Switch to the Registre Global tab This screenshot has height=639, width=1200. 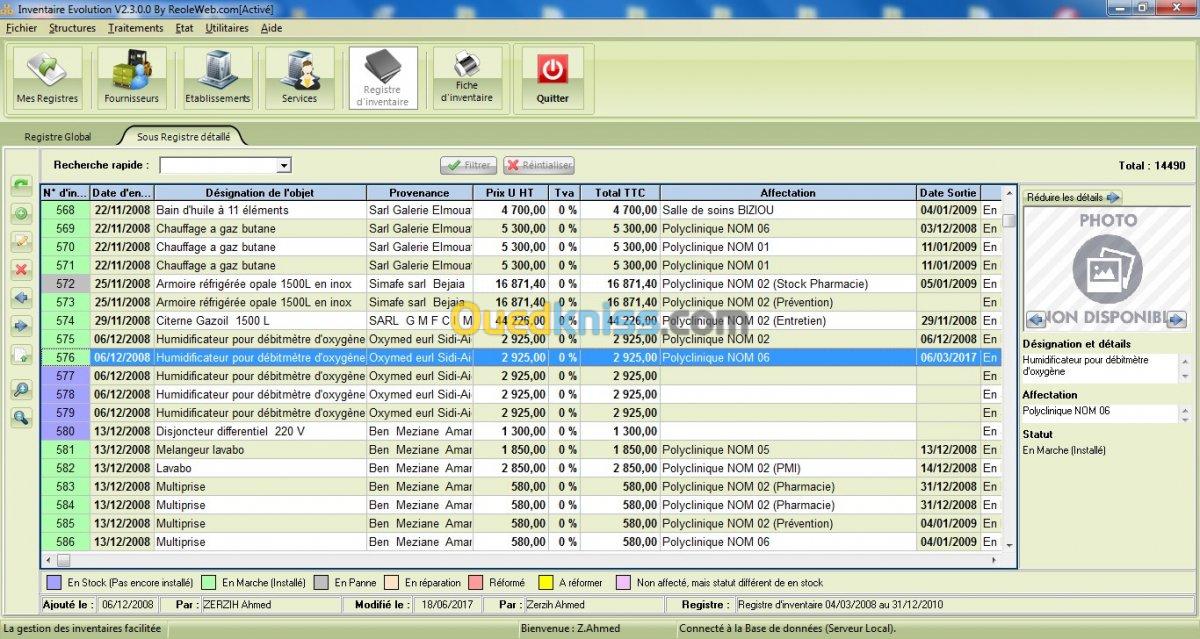(x=58, y=136)
